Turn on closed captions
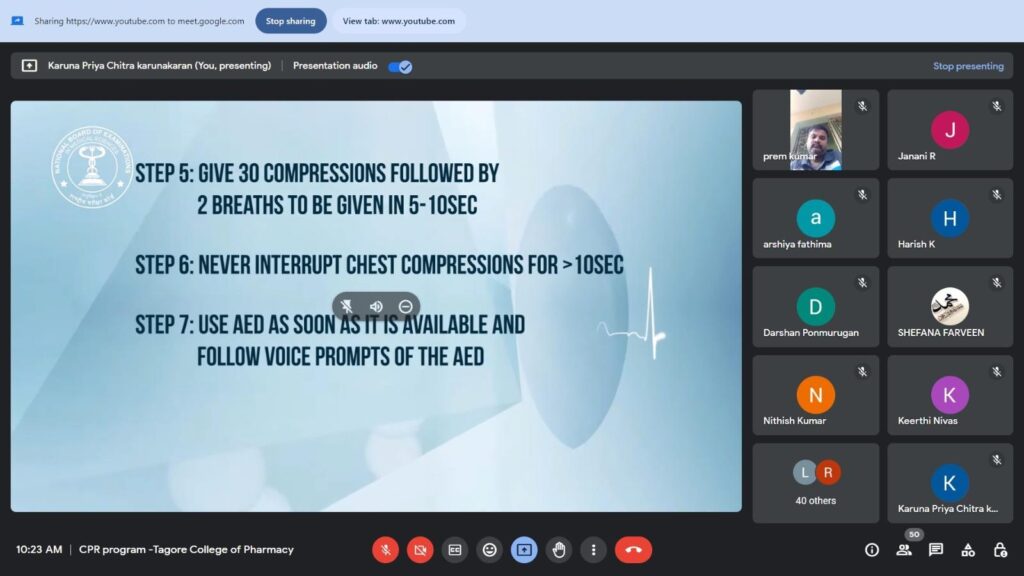This screenshot has width=1024, height=576. tap(455, 550)
